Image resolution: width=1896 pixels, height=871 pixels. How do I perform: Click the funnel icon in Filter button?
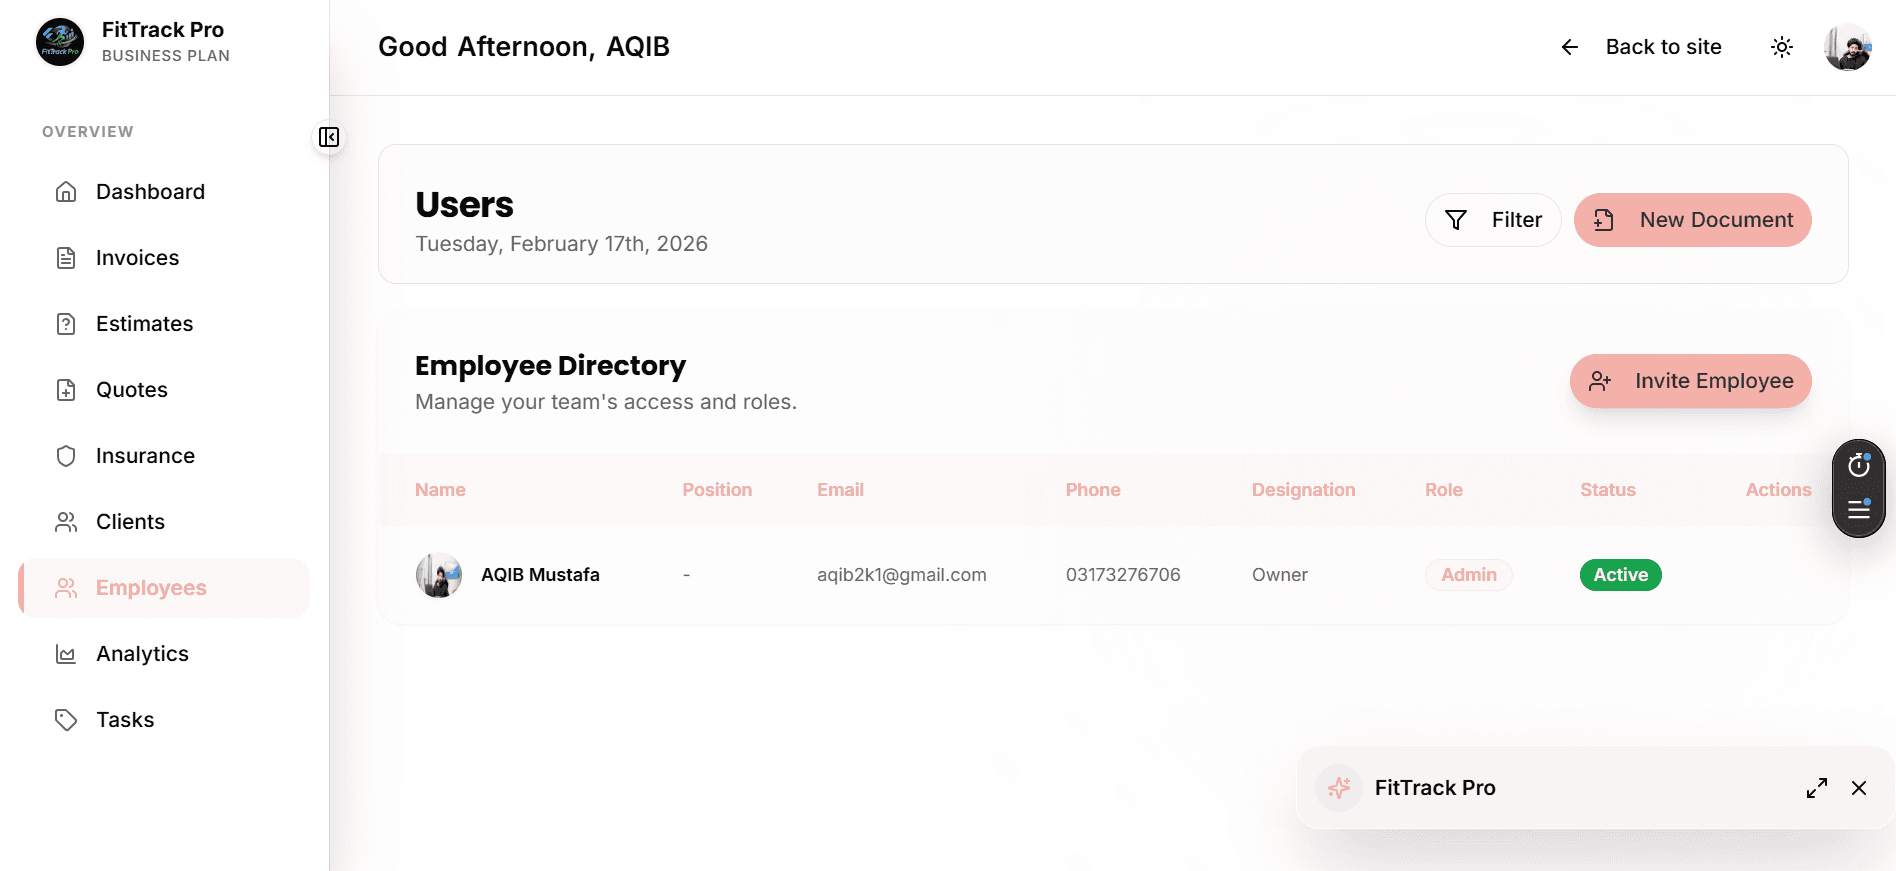click(x=1456, y=220)
